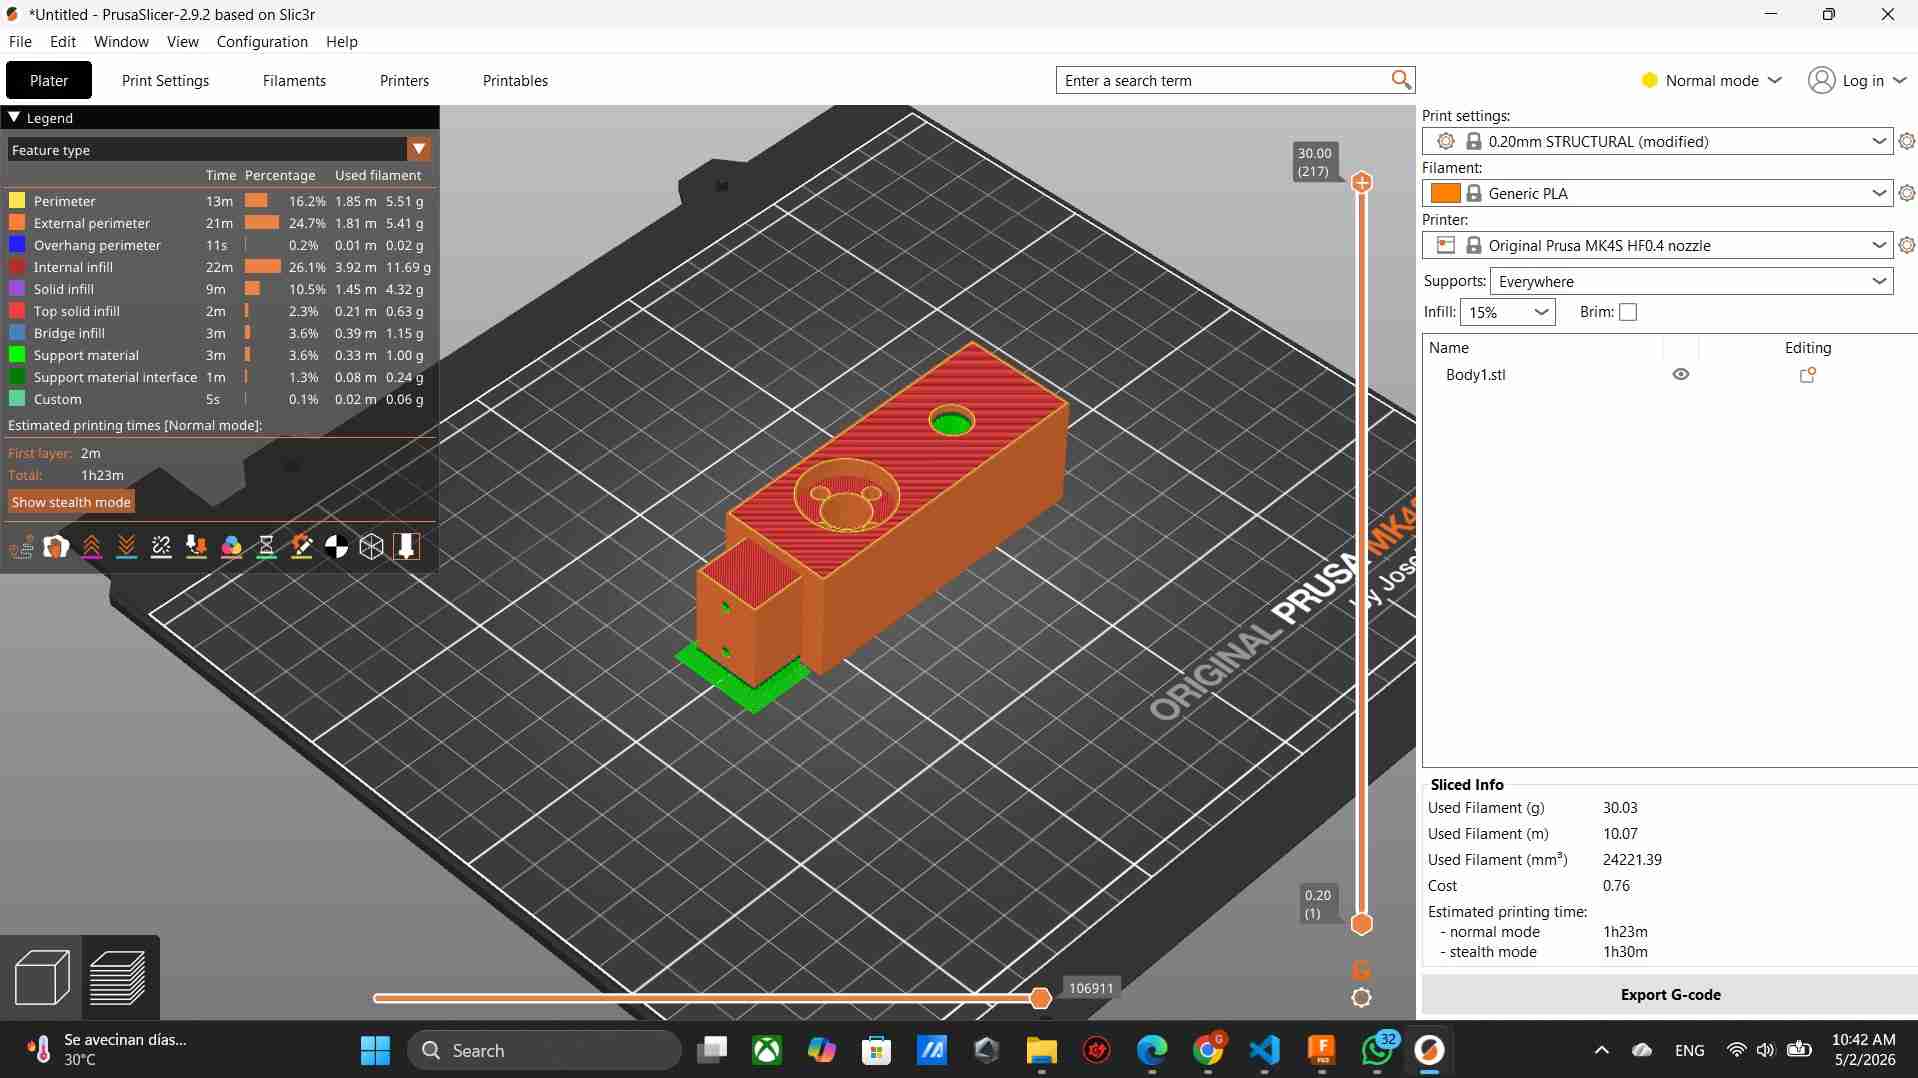The width and height of the screenshot is (1918, 1078).
Task: Toggle Deretractions visibility icon
Action: click(x=126, y=546)
